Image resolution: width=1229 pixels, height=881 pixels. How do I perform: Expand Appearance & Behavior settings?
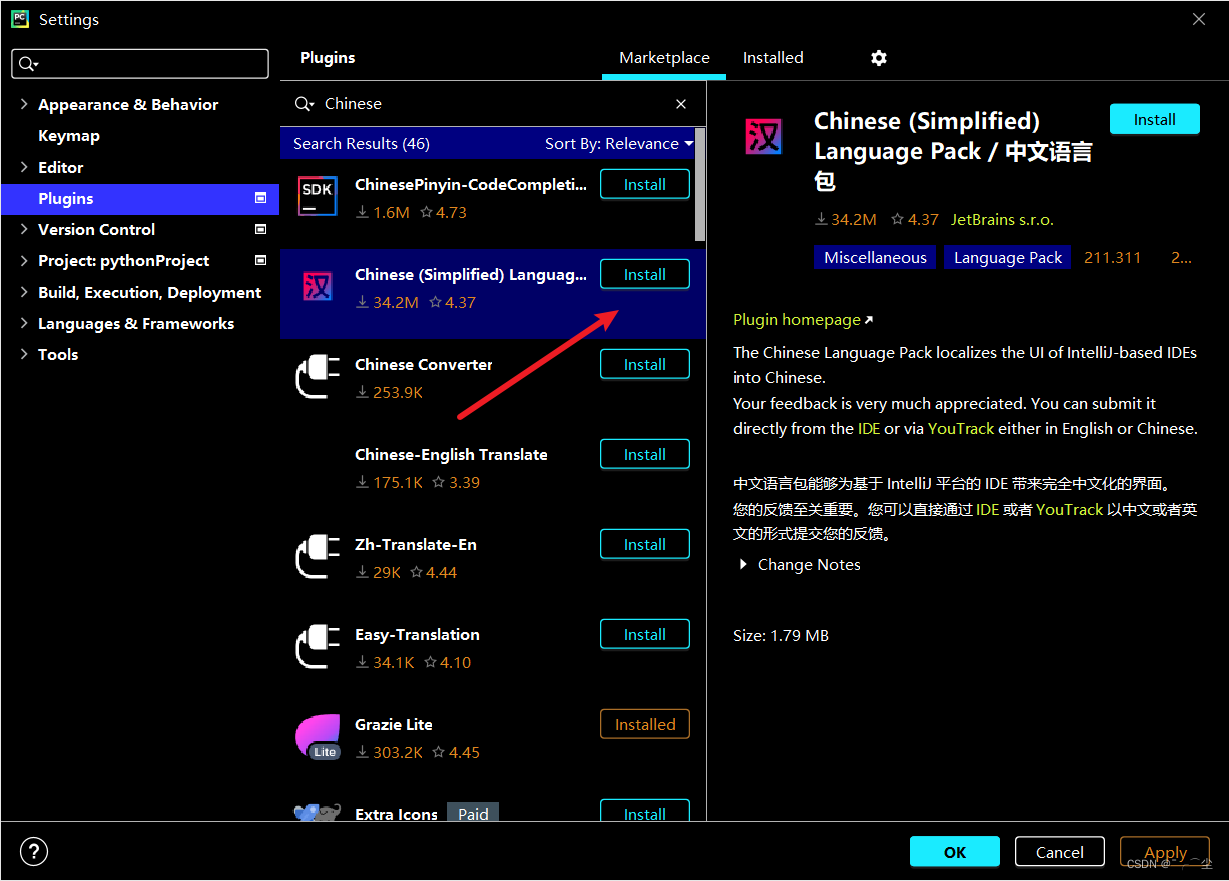[x=25, y=104]
